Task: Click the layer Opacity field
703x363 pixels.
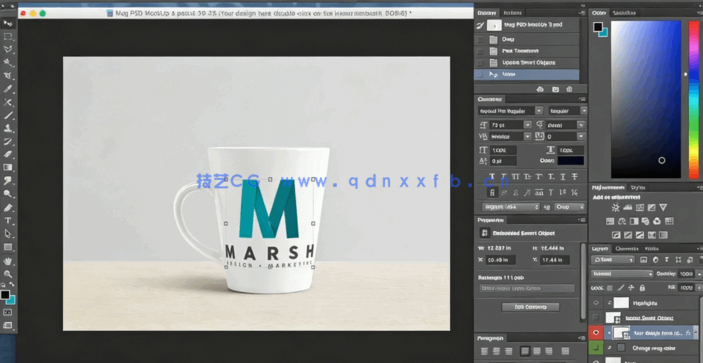Action: click(686, 273)
